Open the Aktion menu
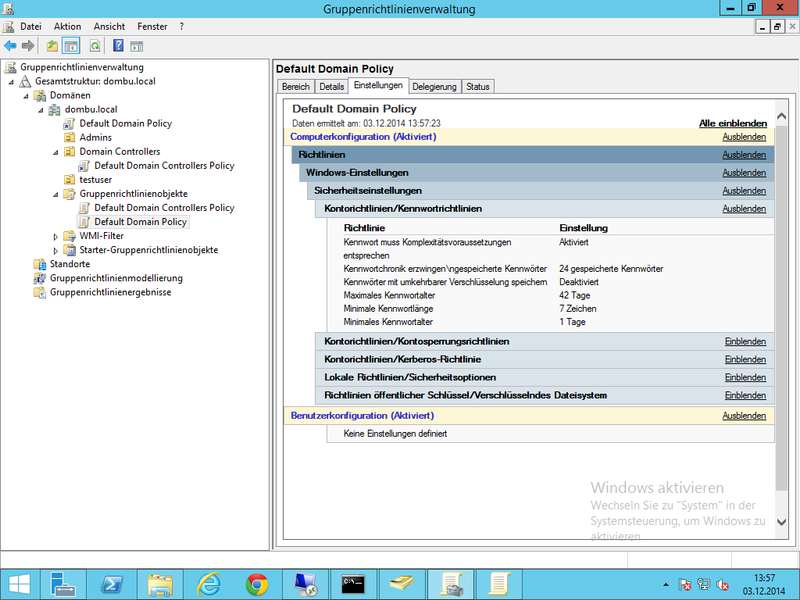800x600 pixels. (67, 26)
